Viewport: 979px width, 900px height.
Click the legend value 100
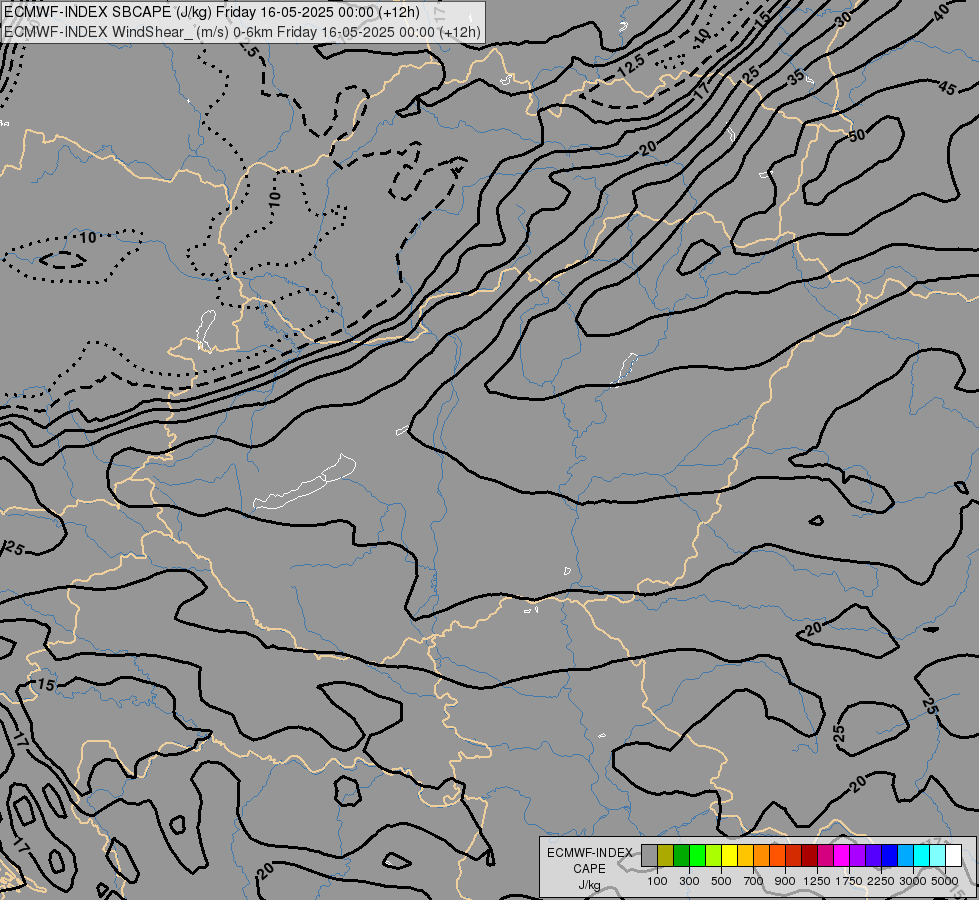657,881
